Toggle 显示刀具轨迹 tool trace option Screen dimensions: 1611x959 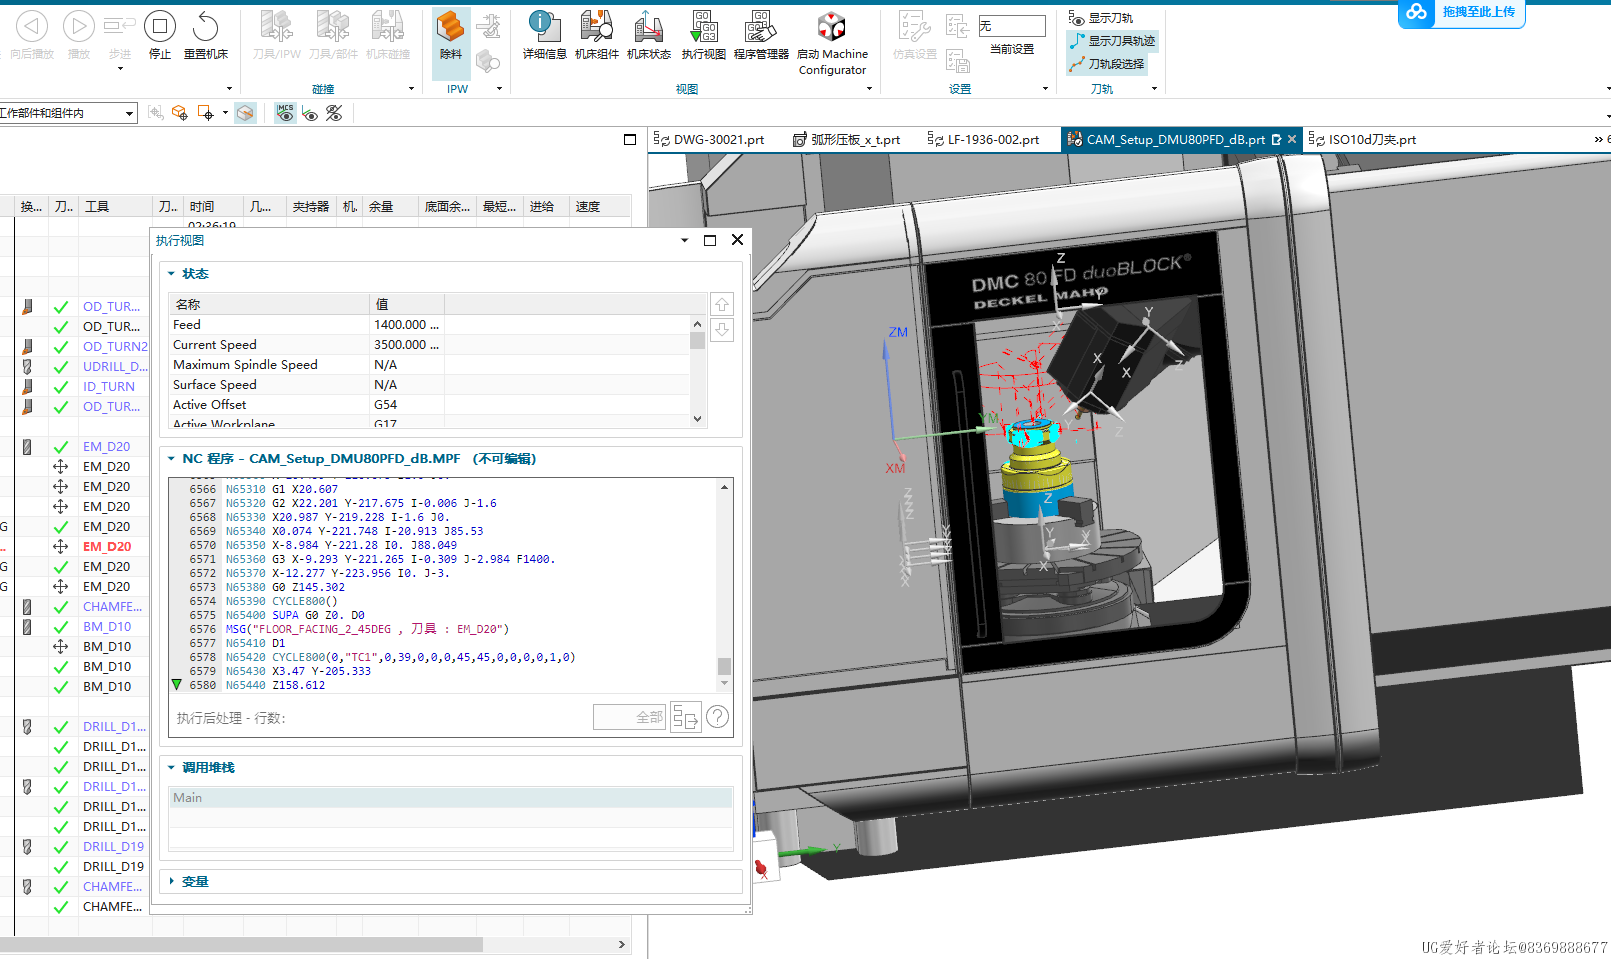(x=1111, y=41)
